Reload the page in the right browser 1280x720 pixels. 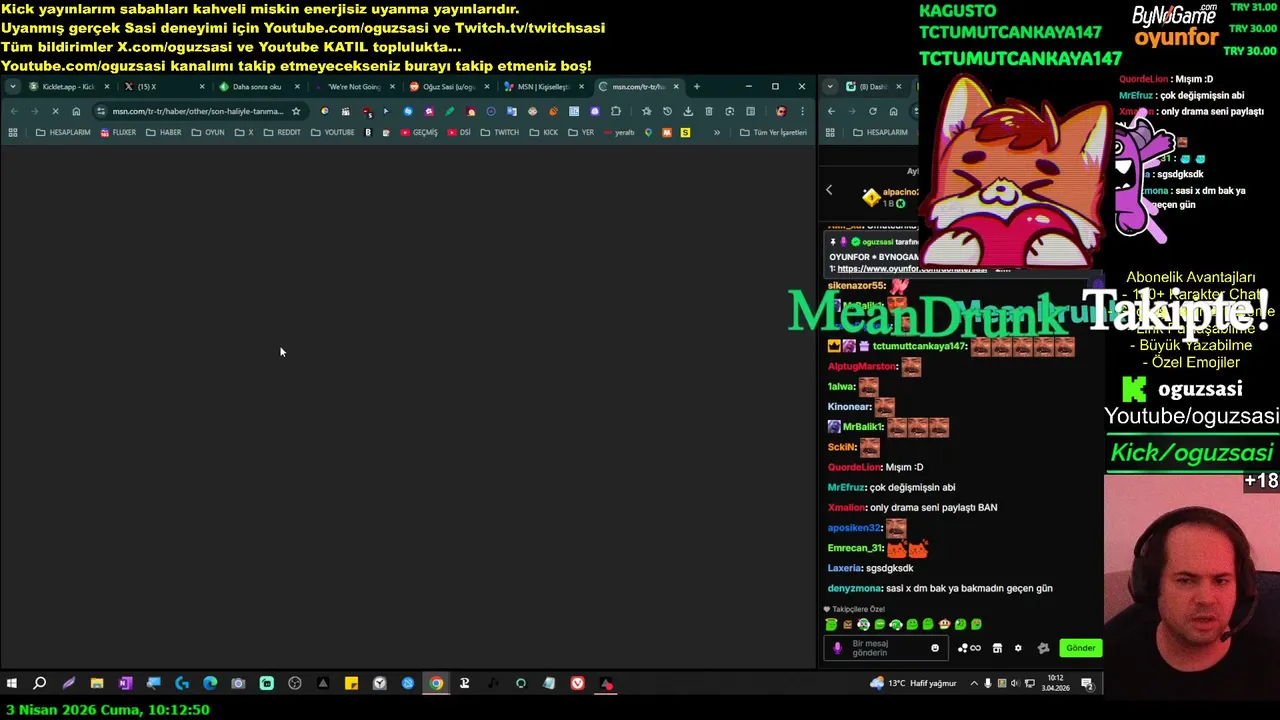point(872,111)
